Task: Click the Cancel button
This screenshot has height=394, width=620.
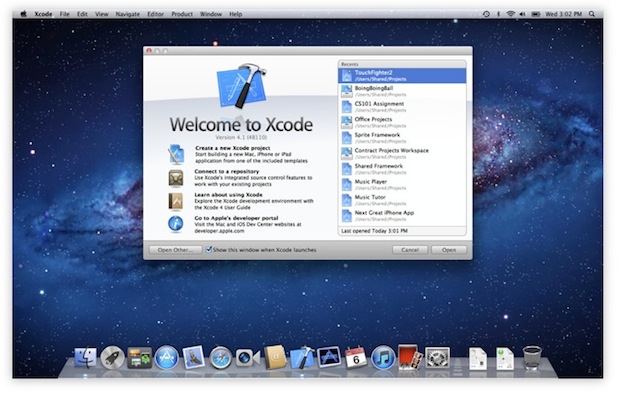Action: tap(410, 250)
